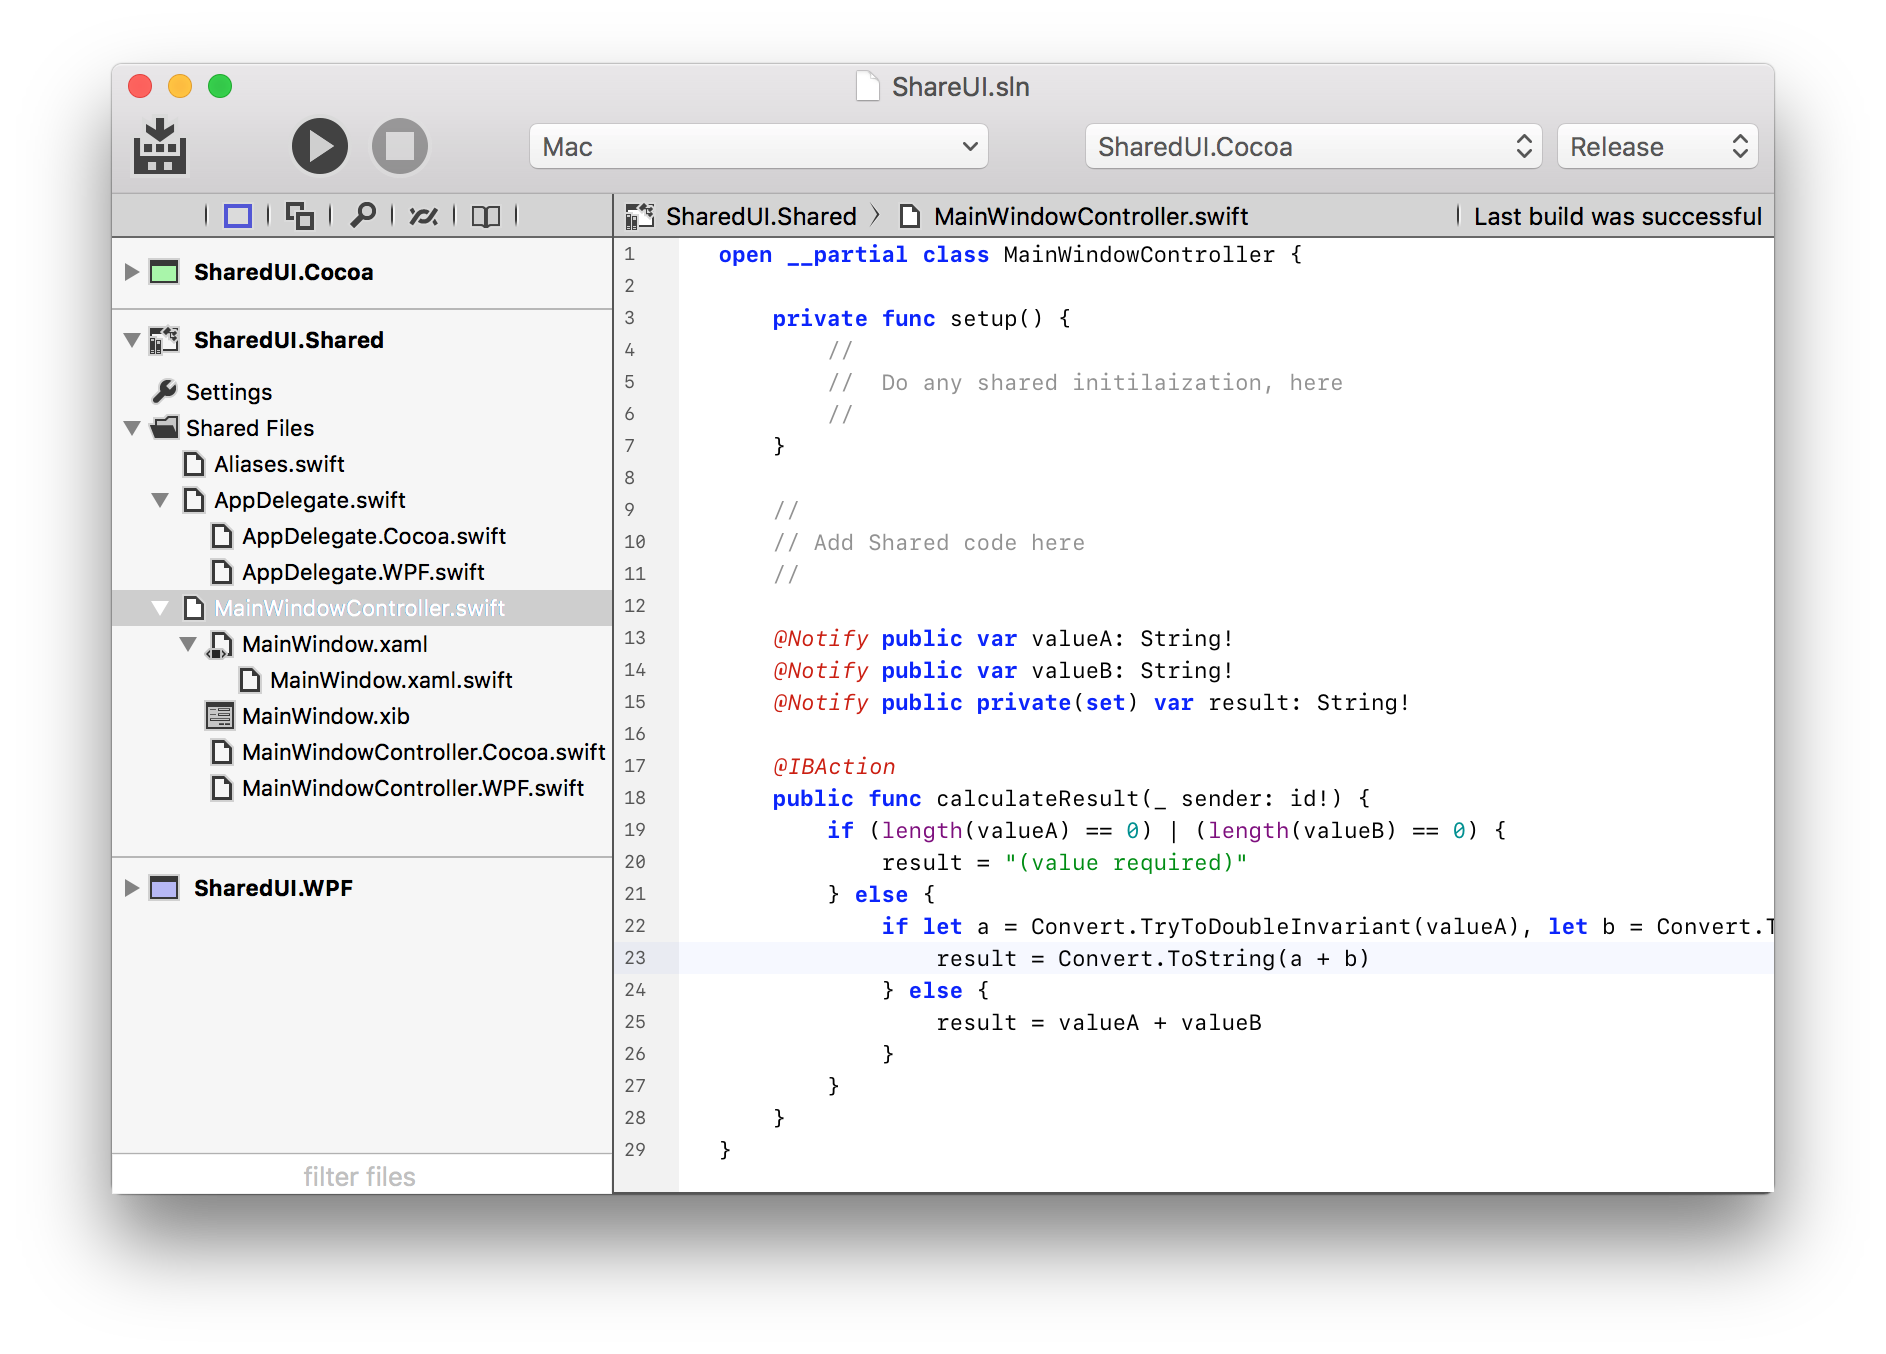The width and height of the screenshot is (1886, 1354).
Task: Click the filter files input field
Action: 361,1176
